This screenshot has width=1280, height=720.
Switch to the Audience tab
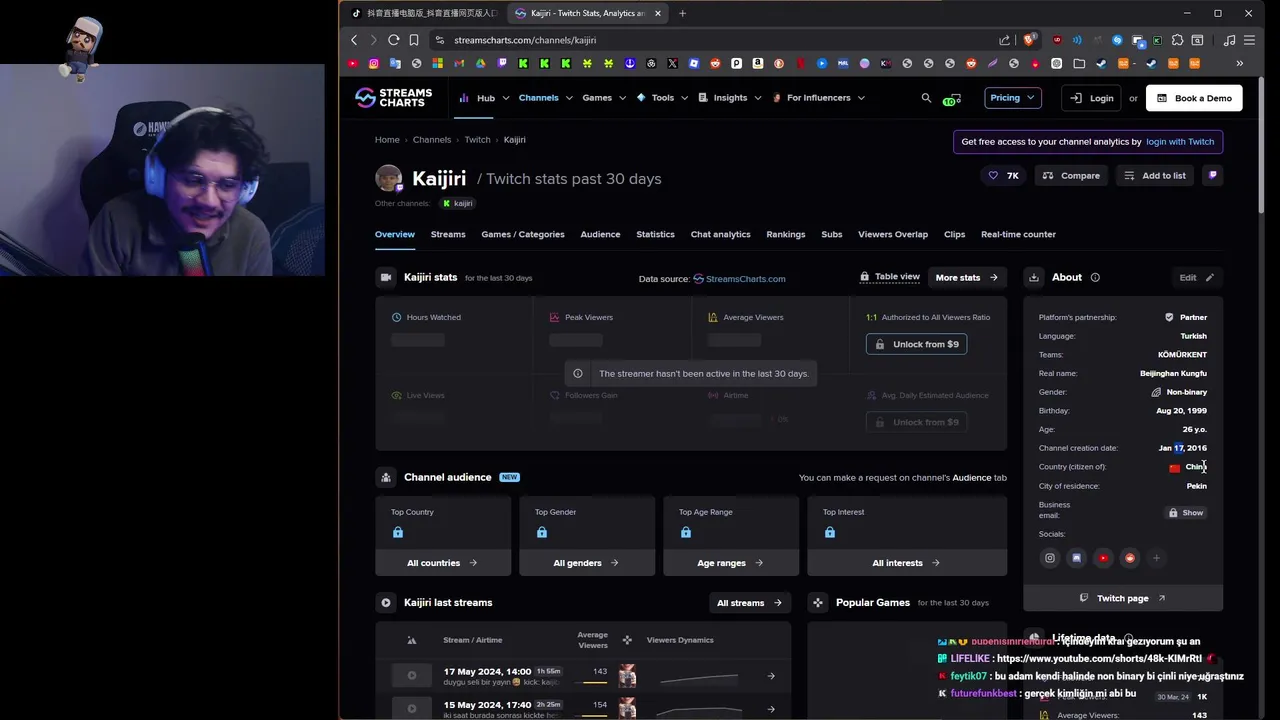click(600, 234)
